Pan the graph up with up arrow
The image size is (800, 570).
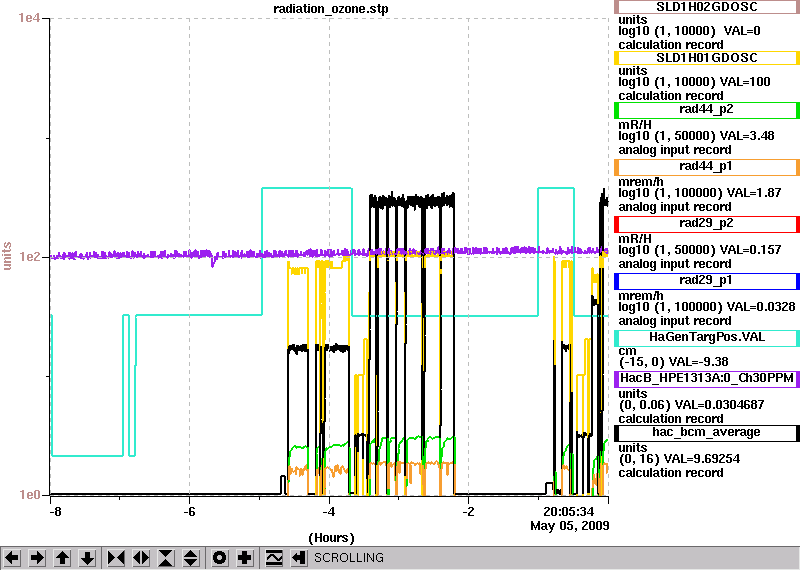click(62, 558)
